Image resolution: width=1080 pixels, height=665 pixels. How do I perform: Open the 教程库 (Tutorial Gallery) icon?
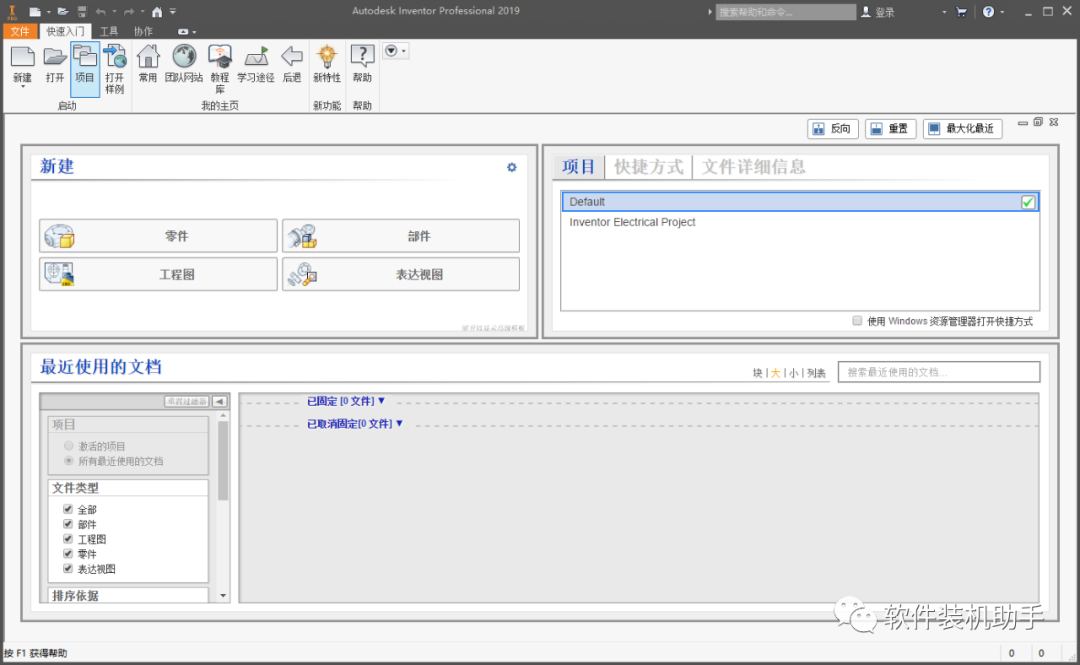coord(220,57)
